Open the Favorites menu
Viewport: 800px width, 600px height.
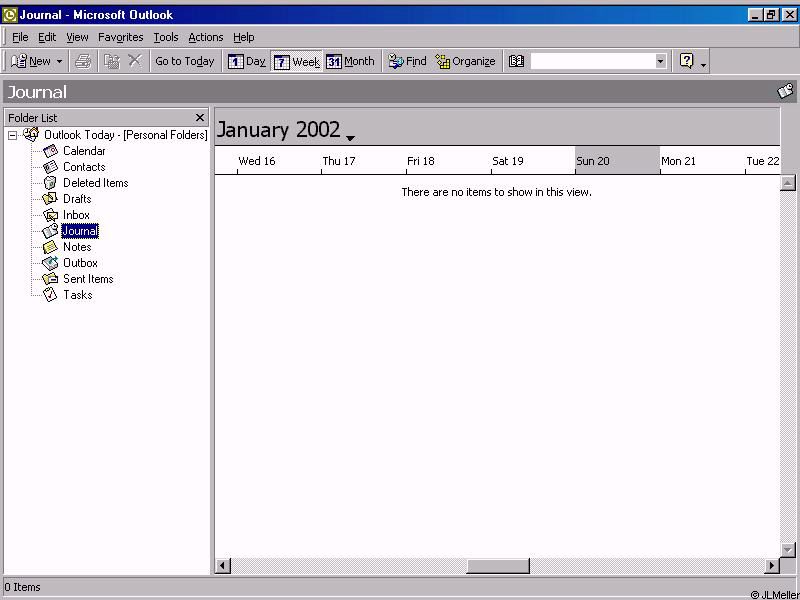pyautogui.click(x=120, y=37)
